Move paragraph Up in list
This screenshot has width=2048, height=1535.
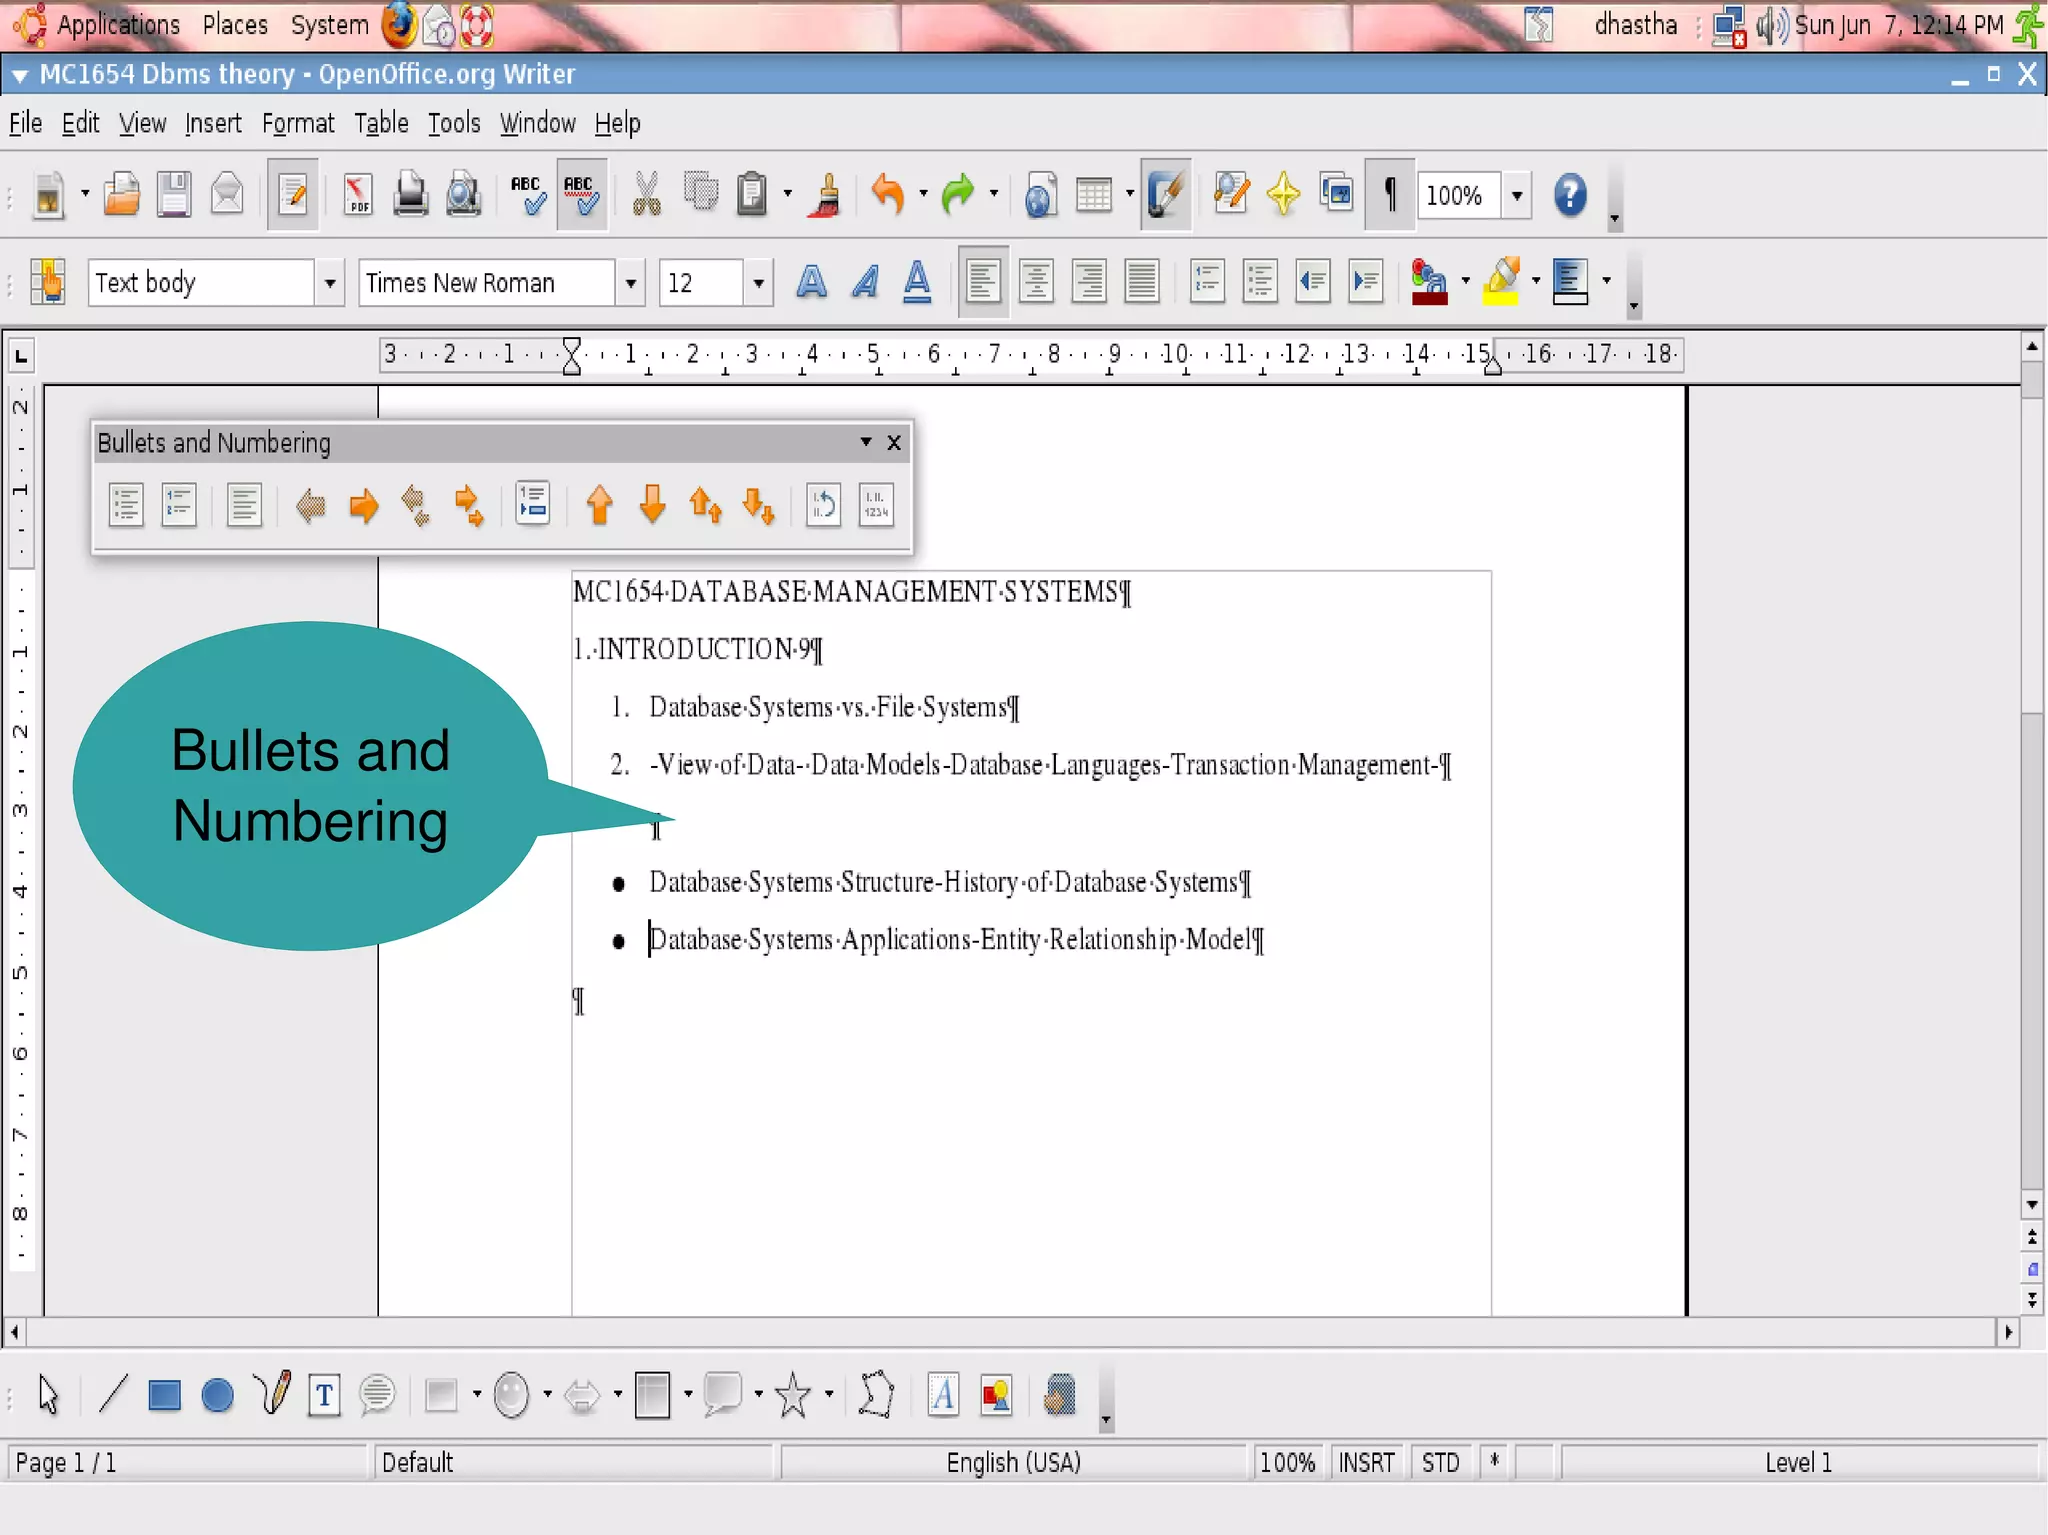600,505
